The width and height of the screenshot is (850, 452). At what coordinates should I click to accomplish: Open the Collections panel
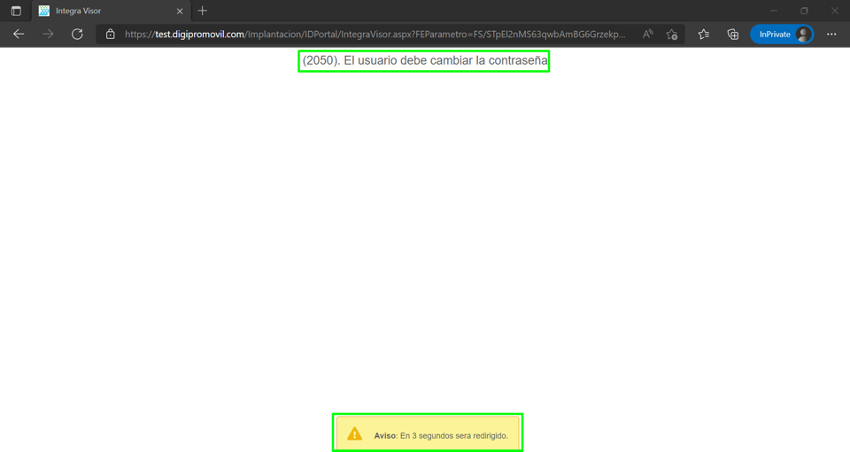tap(733, 34)
